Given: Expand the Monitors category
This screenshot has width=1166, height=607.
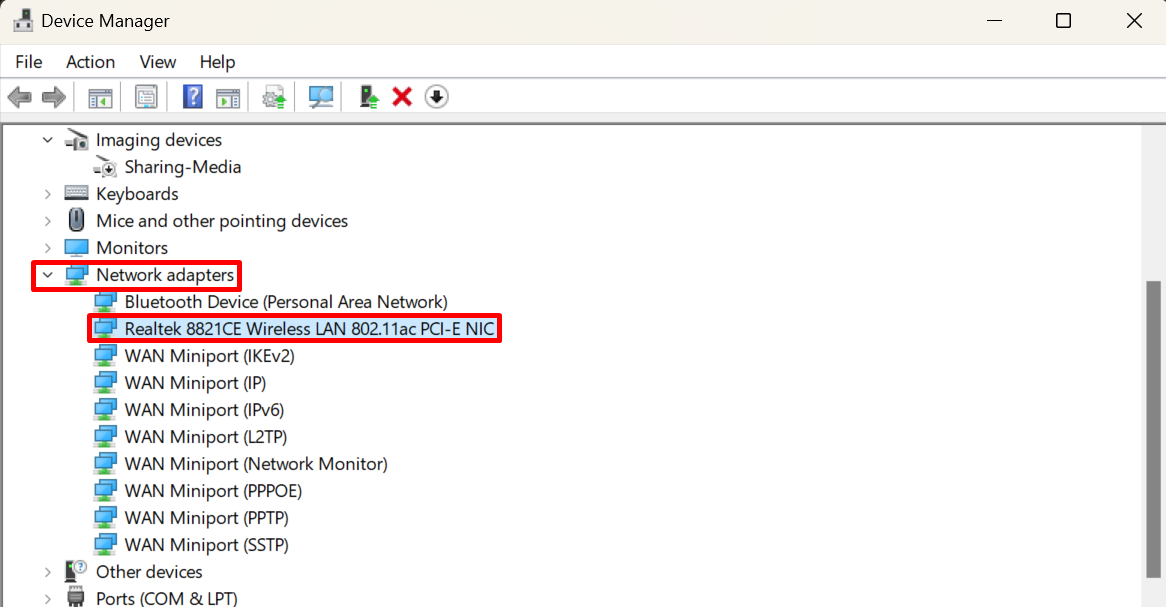Looking at the screenshot, I should pyautogui.click(x=47, y=247).
